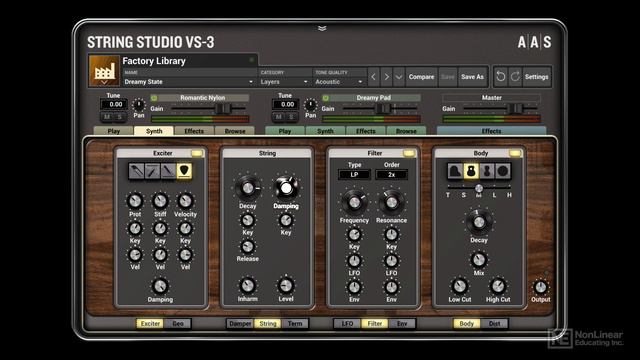Screen dimensions: 640x360
Task: Select the round body type icon
Action: [x=502, y=171]
